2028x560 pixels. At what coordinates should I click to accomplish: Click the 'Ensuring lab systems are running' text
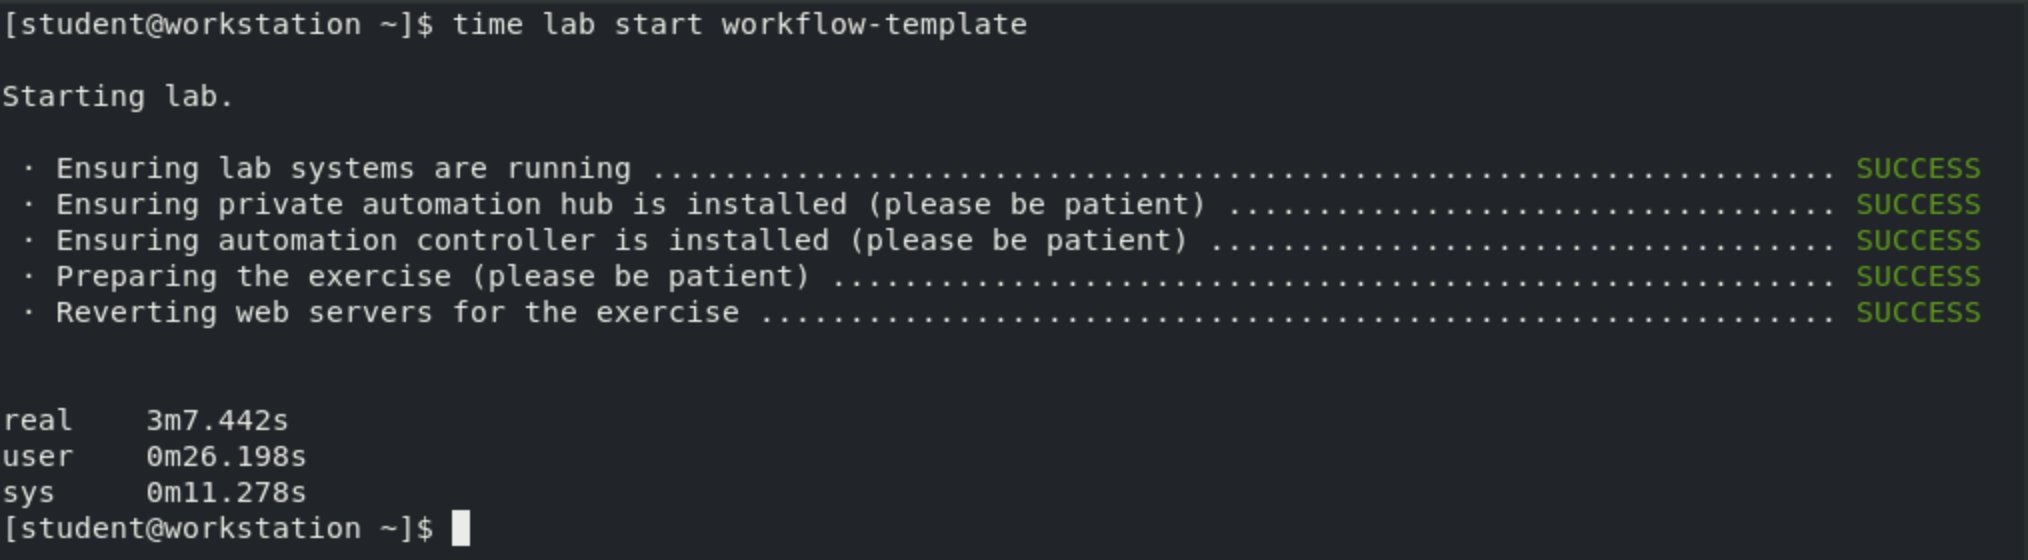pos(343,168)
